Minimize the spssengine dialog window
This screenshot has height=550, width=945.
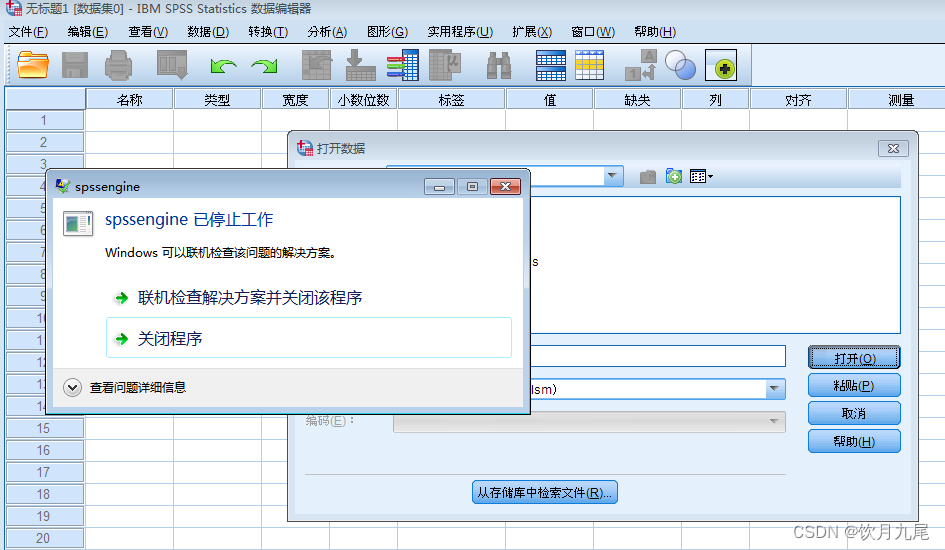439,187
